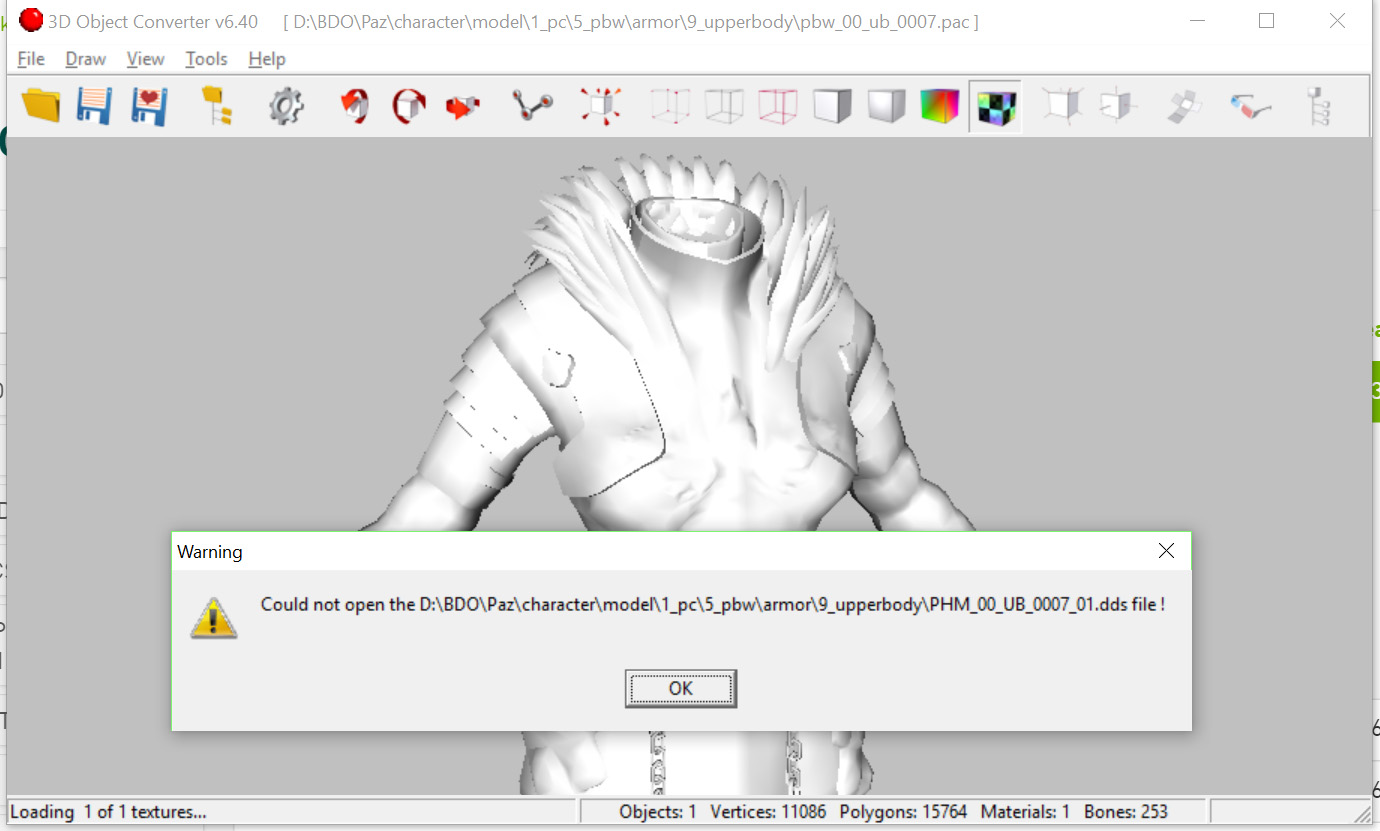The width and height of the screenshot is (1380, 831).
Task: Toggle textured display mode off
Action: click(x=995, y=106)
